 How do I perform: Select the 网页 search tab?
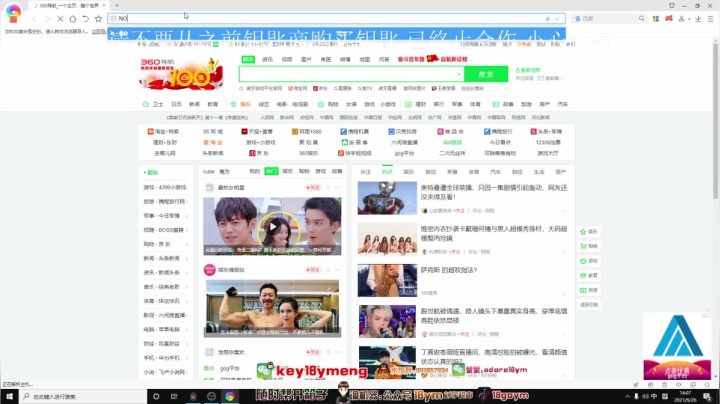click(x=248, y=60)
